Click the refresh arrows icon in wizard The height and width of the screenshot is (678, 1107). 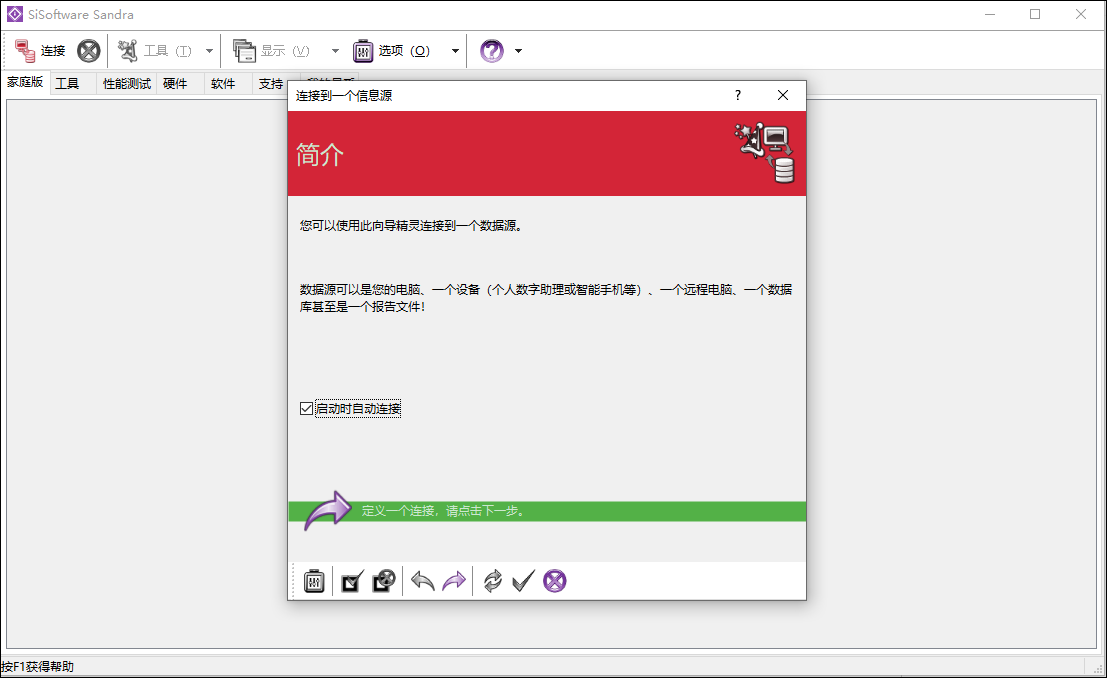[x=493, y=581]
